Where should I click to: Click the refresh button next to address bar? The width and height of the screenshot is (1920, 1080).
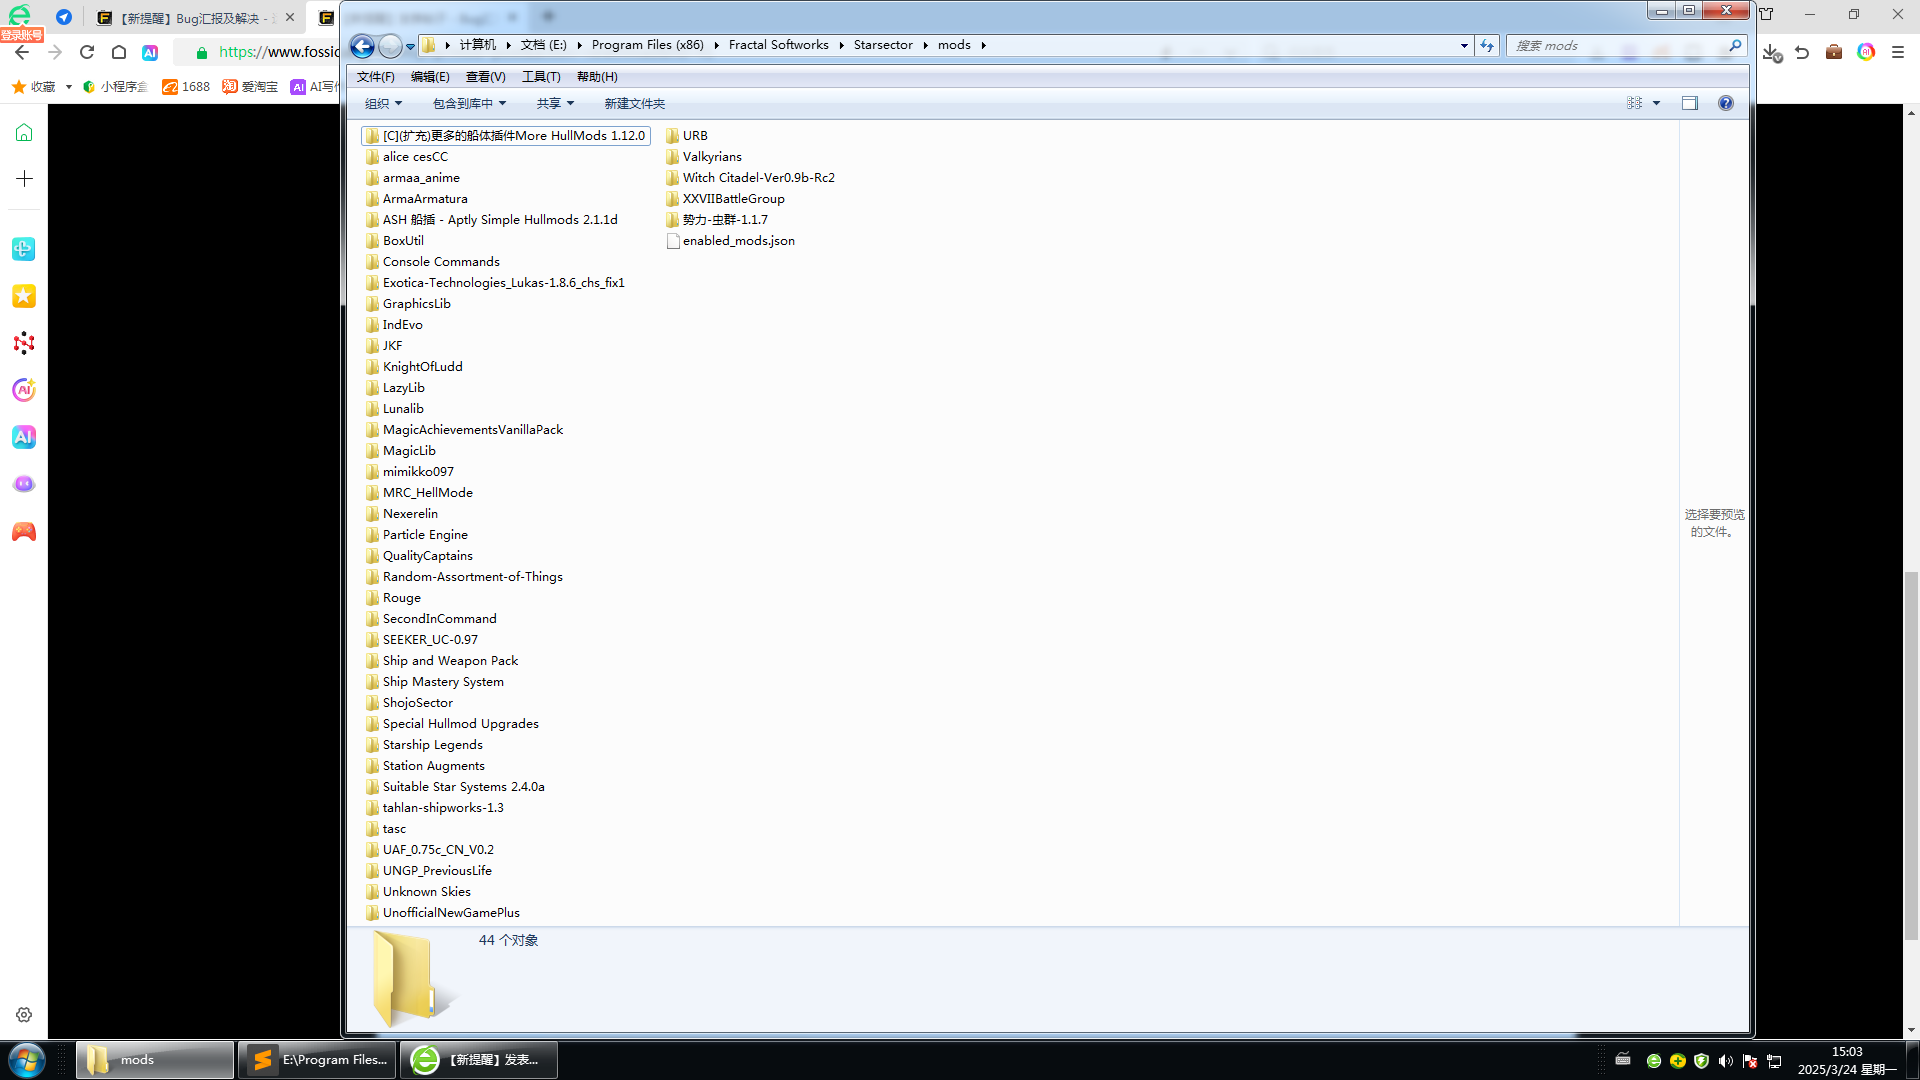tap(1487, 45)
